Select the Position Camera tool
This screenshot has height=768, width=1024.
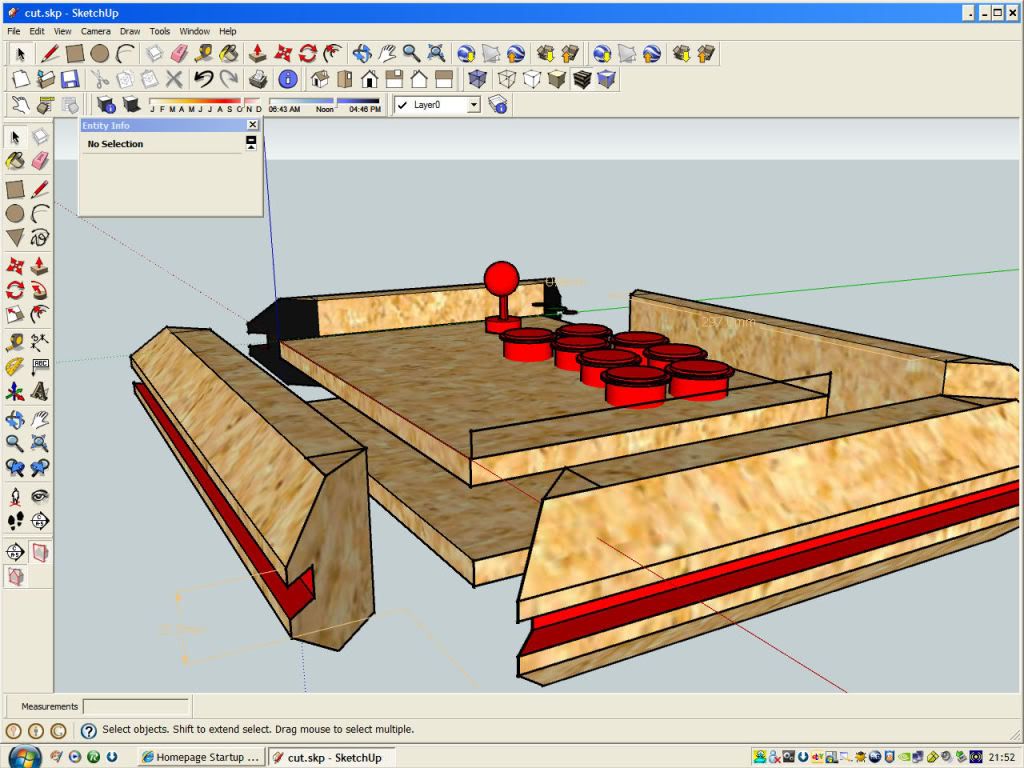click(x=15, y=496)
